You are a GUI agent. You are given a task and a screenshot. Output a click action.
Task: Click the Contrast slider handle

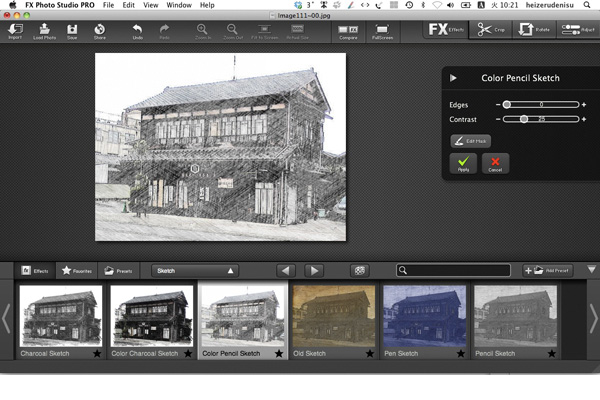524,119
